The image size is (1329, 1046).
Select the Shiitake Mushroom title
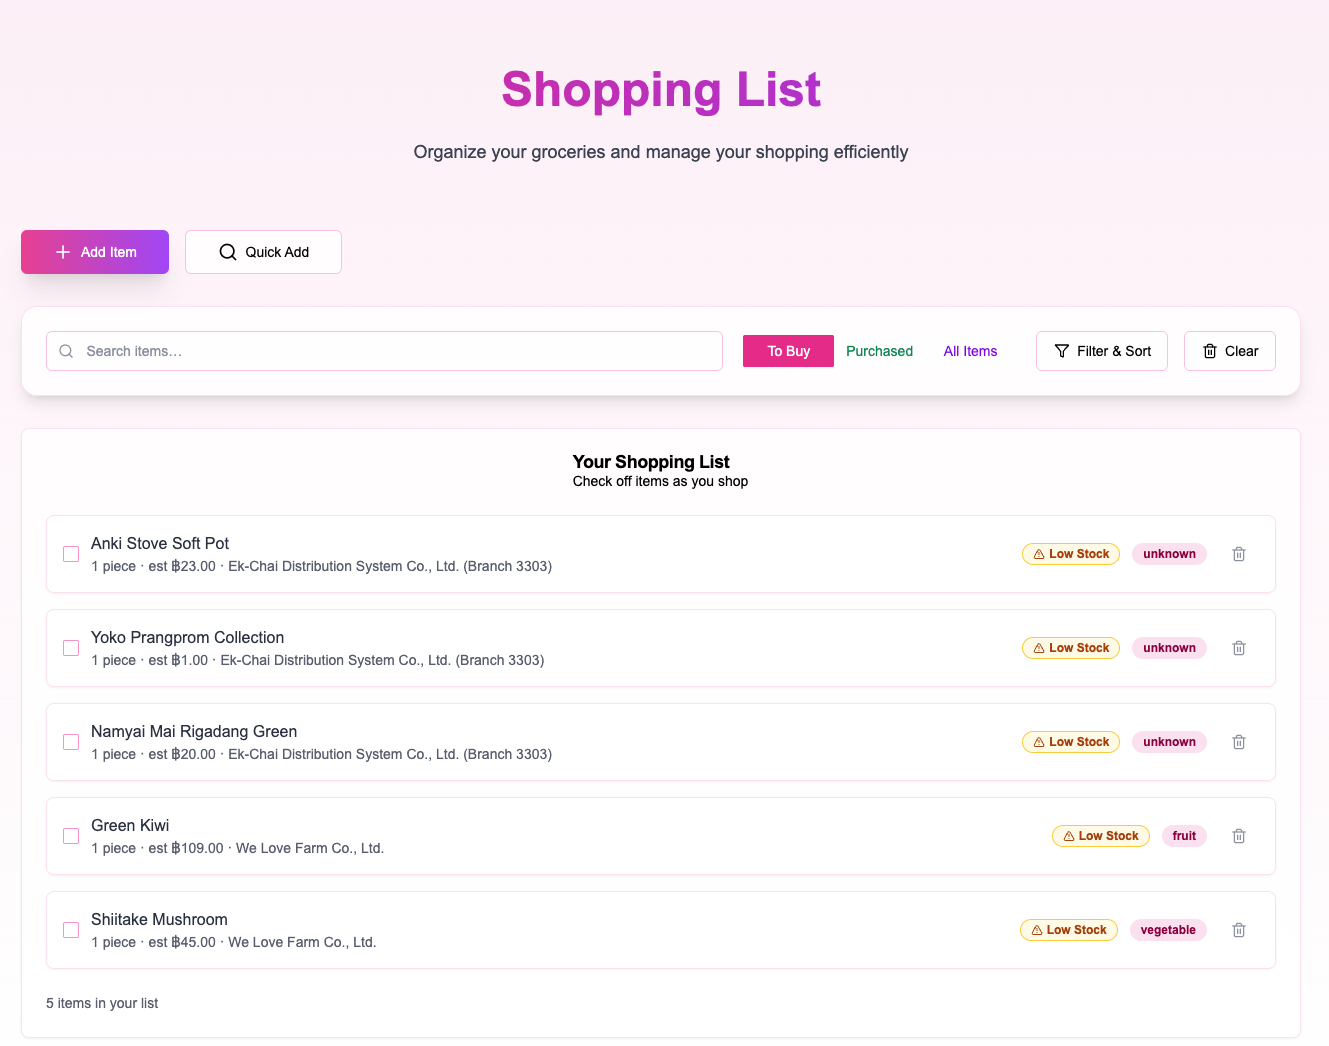coord(159,919)
